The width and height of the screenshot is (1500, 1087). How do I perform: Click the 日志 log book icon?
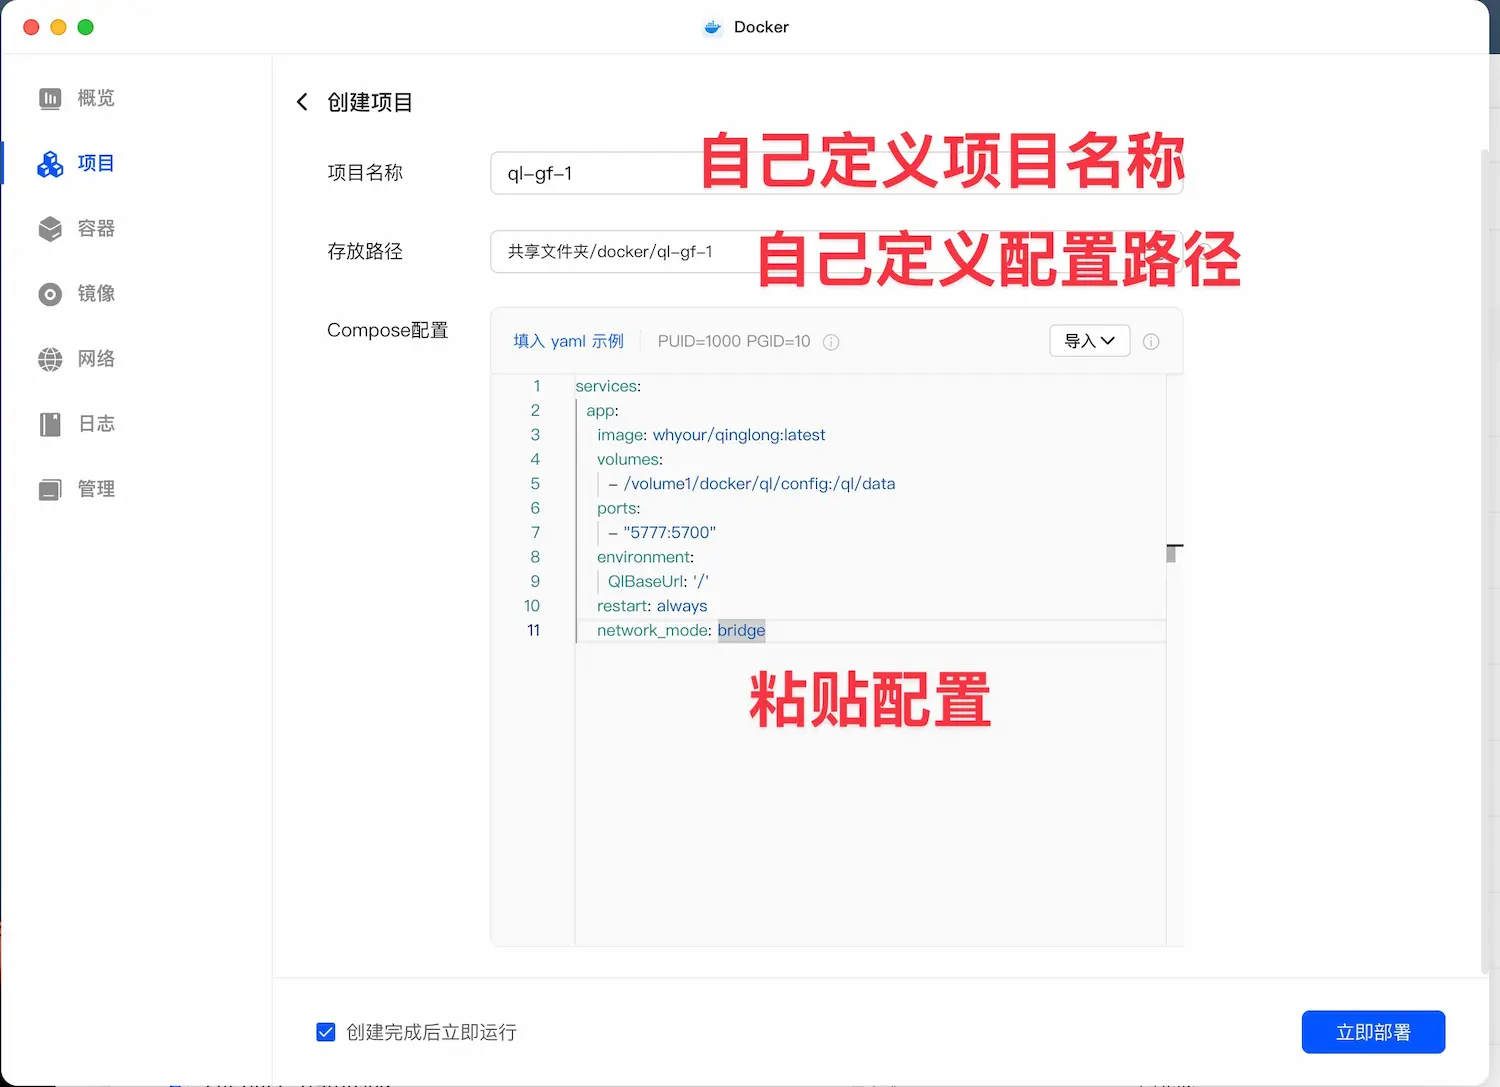click(50, 424)
